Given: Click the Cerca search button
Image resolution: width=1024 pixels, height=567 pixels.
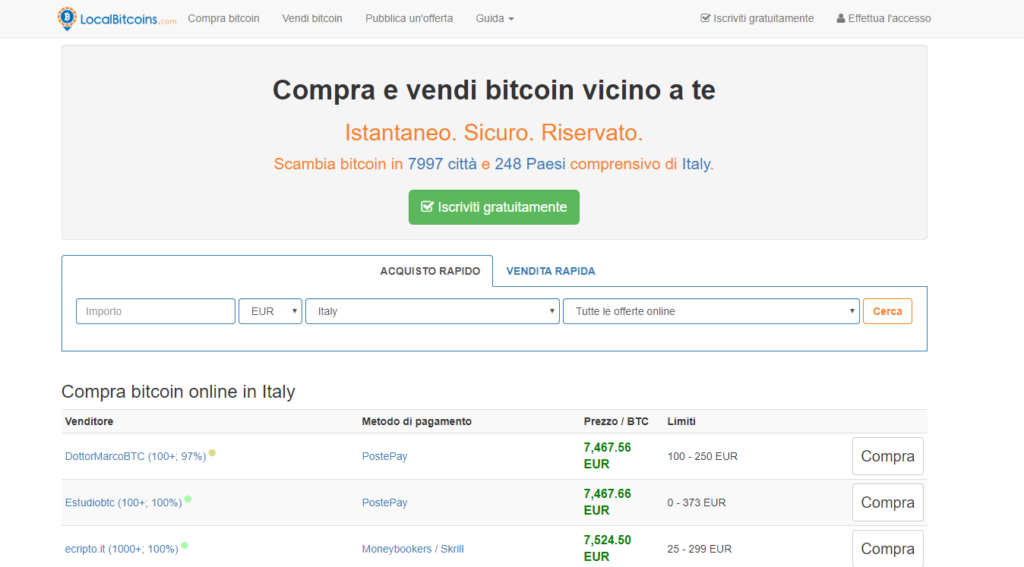Looking at the screenshot, I should (888, 311).
